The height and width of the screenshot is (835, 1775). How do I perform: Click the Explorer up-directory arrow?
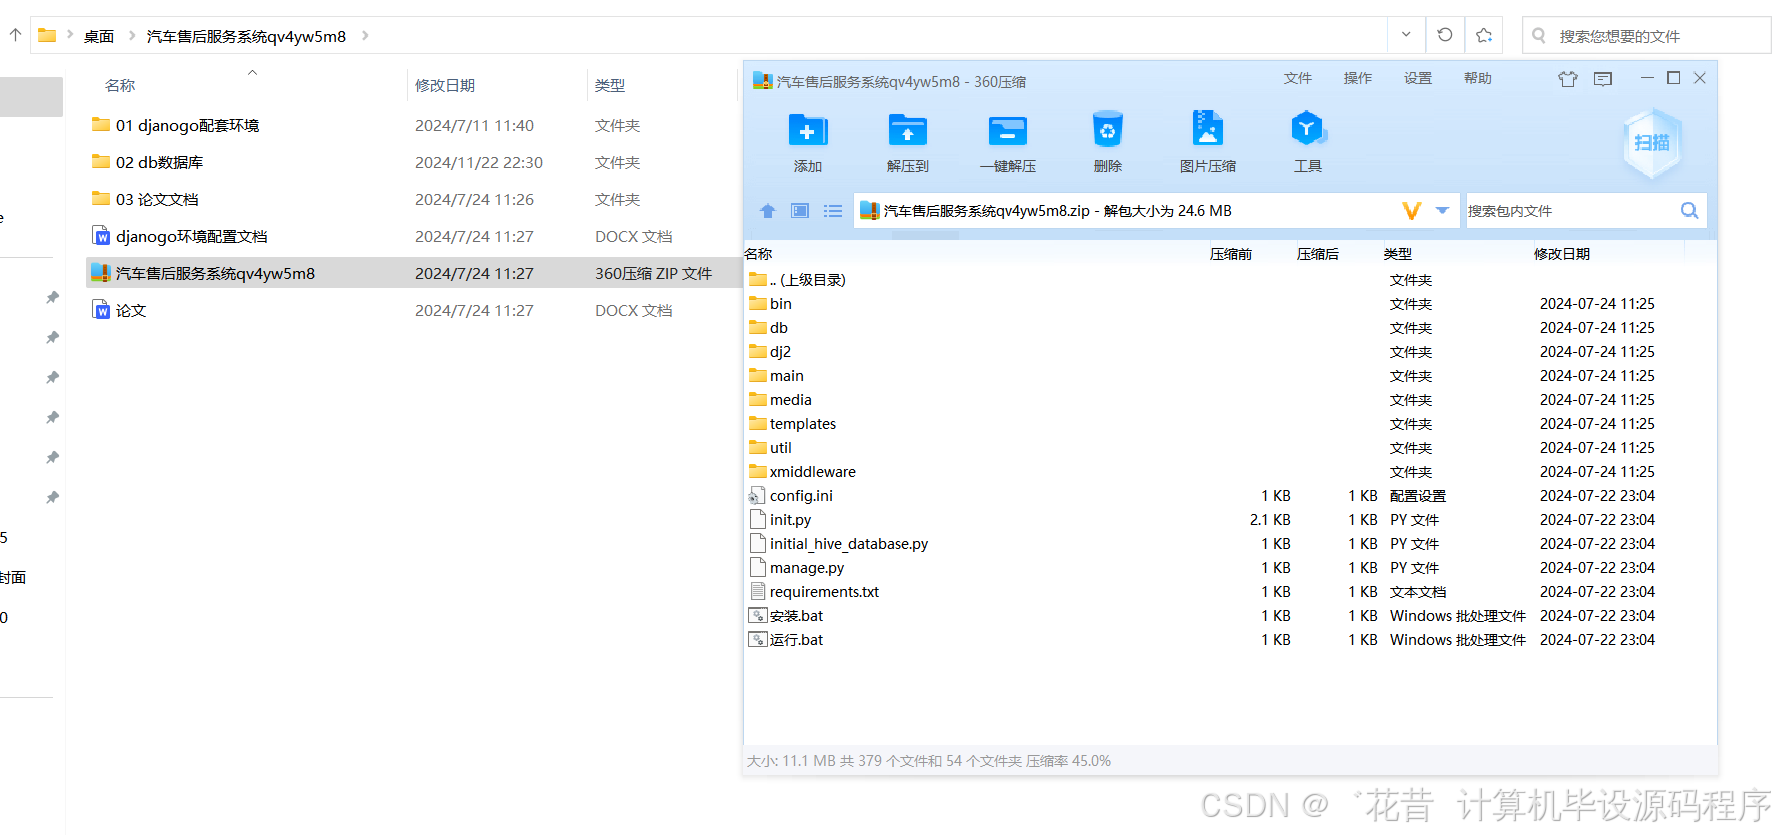15,35
